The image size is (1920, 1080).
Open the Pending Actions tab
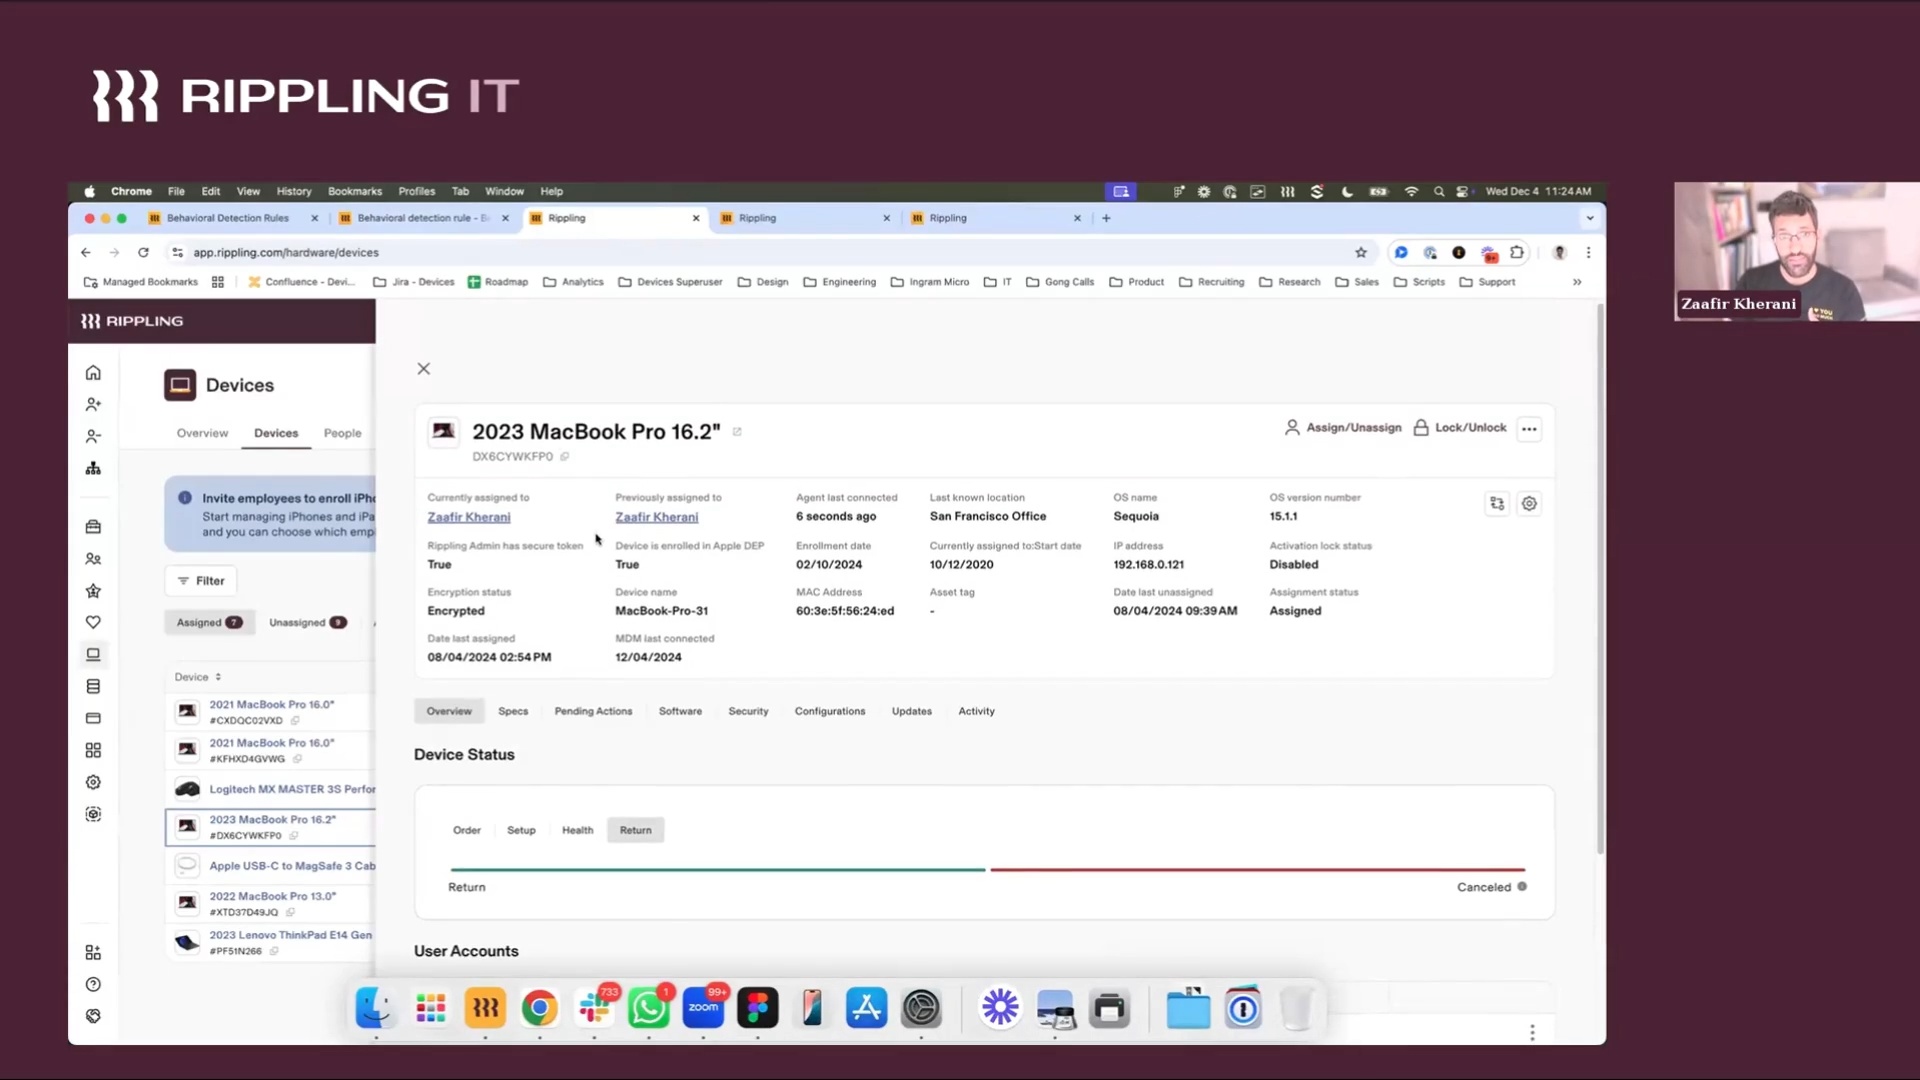click(593, 711)
